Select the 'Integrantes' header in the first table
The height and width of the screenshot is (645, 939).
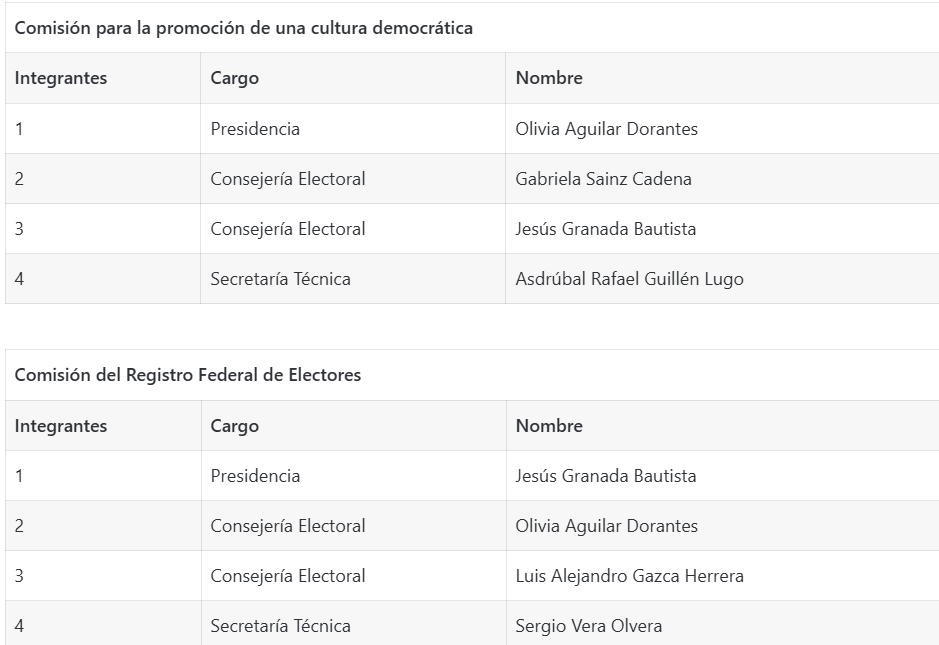coord(60,78)
